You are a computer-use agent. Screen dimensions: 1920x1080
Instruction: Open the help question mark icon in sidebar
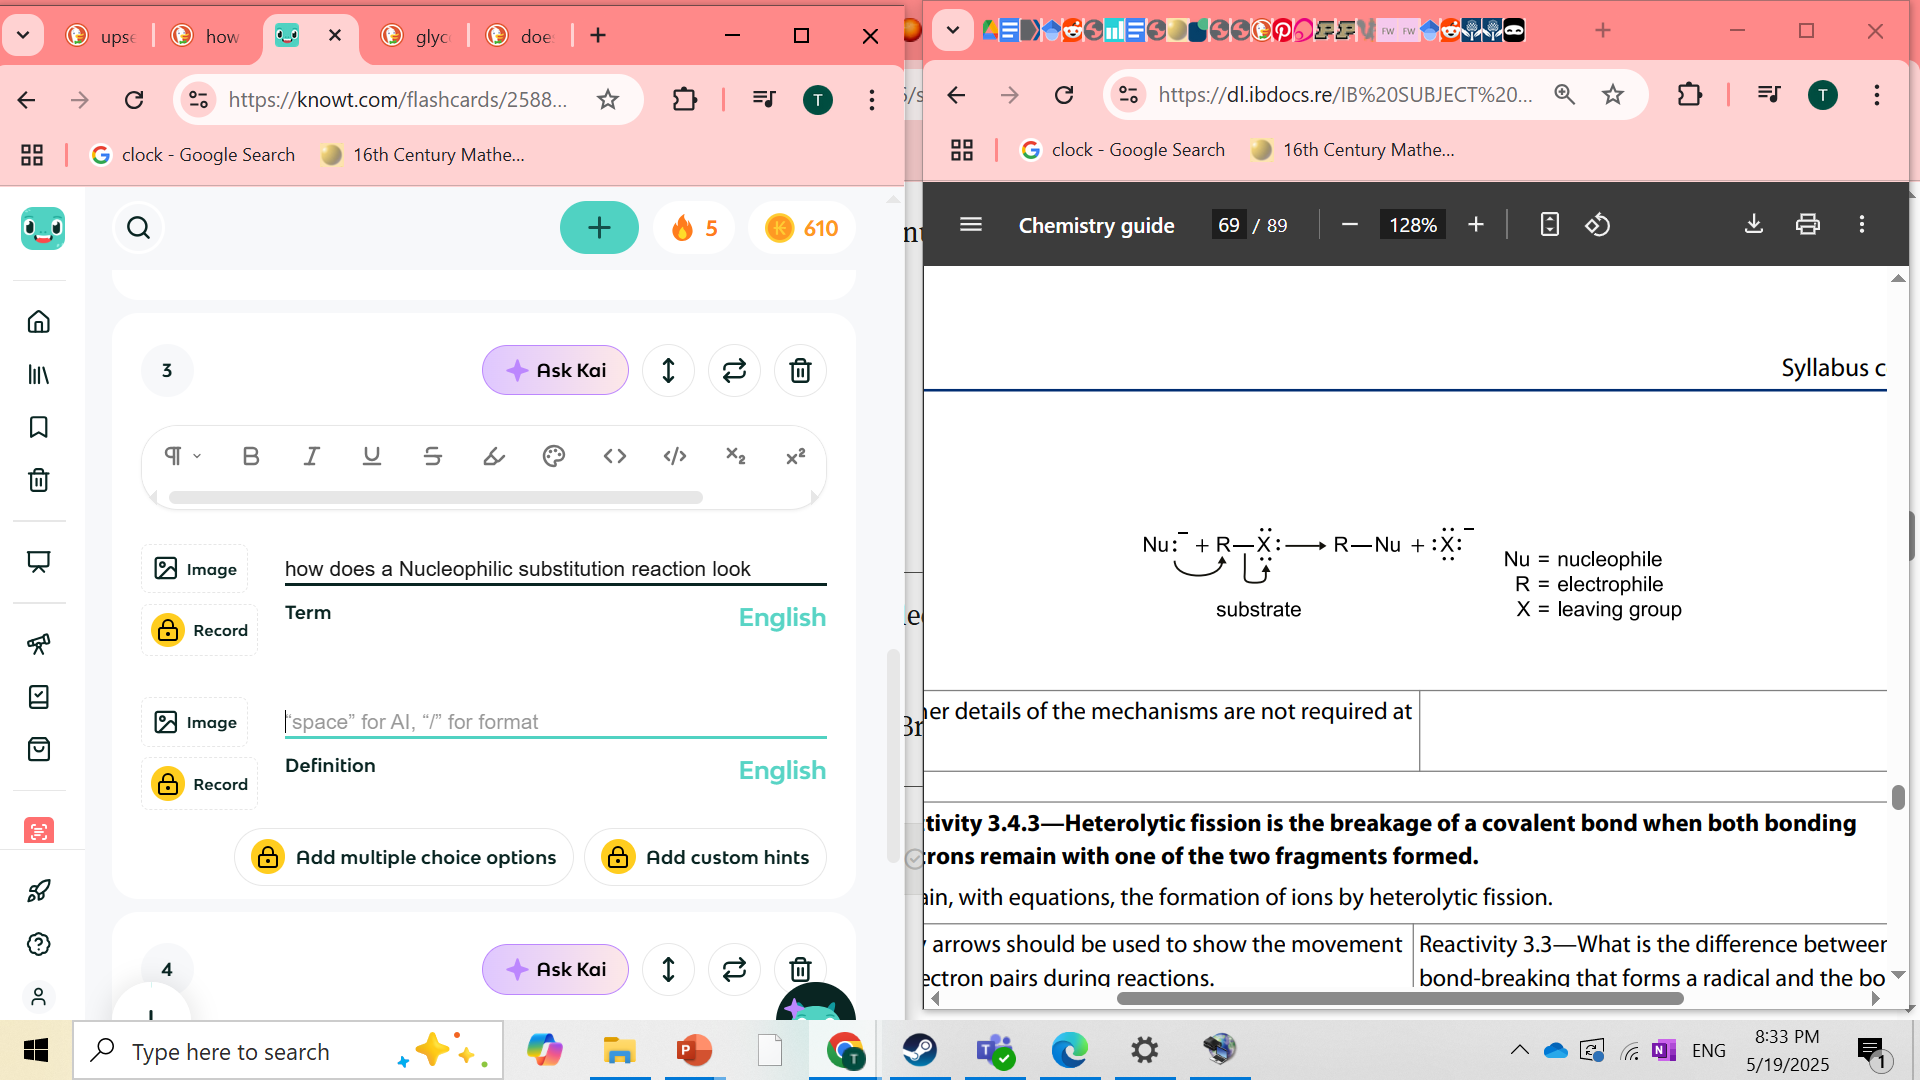(39, 944)
